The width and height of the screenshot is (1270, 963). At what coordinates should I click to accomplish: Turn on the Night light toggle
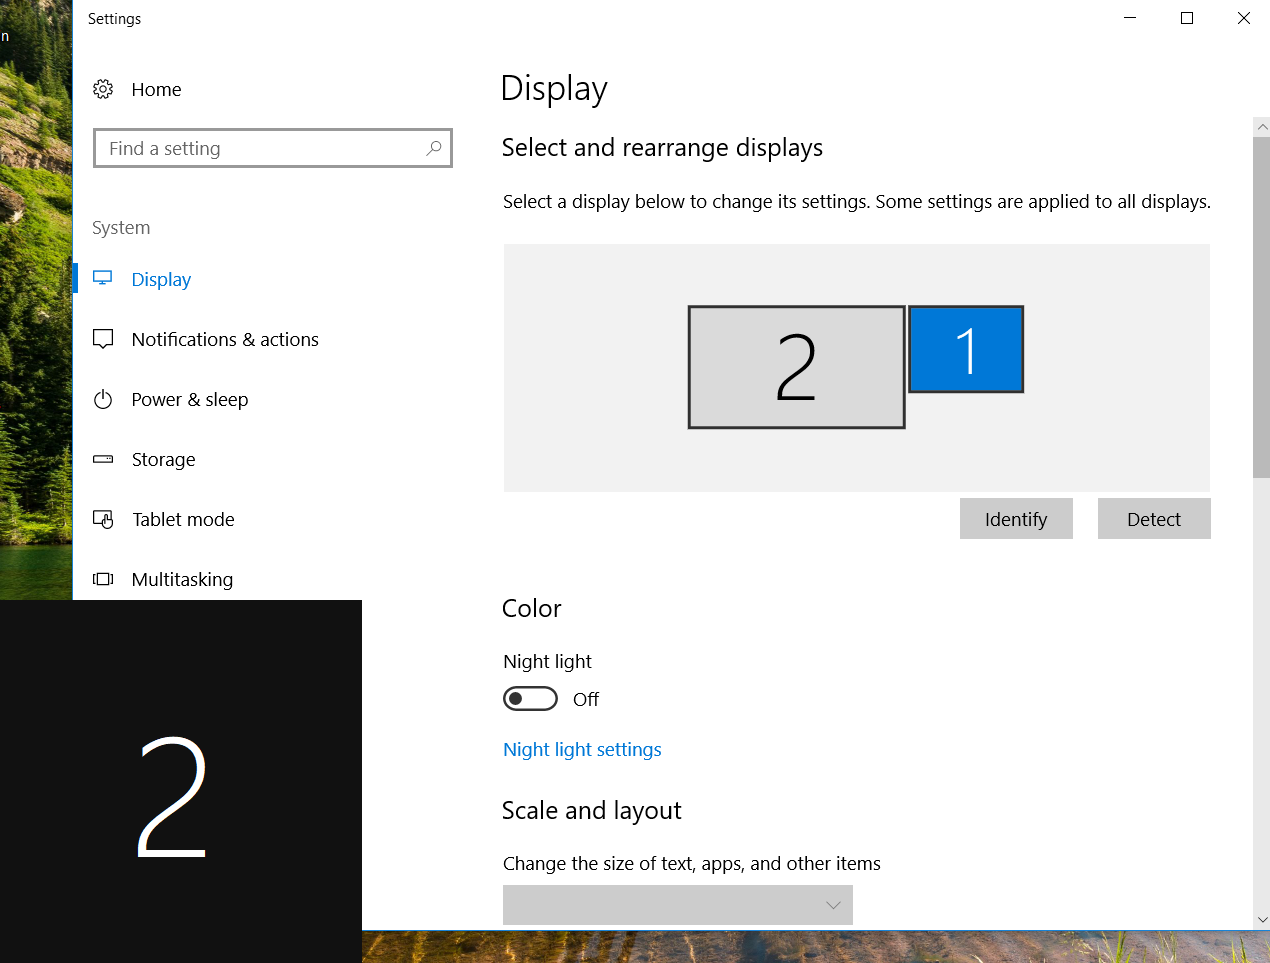tap(530, 699)
